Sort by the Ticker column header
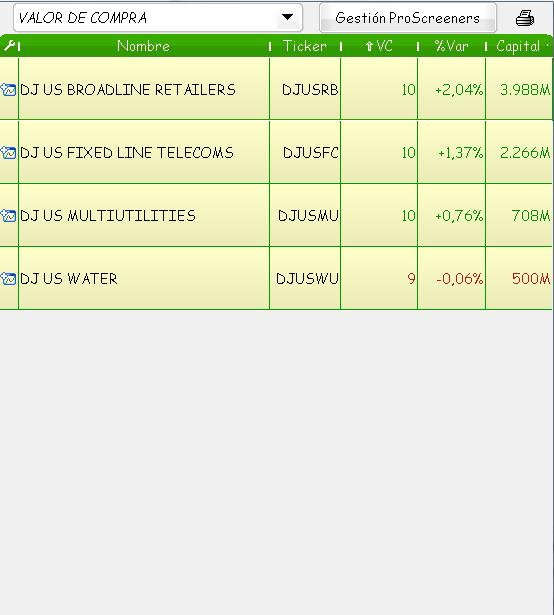The height and width of the screenshot is (615, 554). coord(305,46)
